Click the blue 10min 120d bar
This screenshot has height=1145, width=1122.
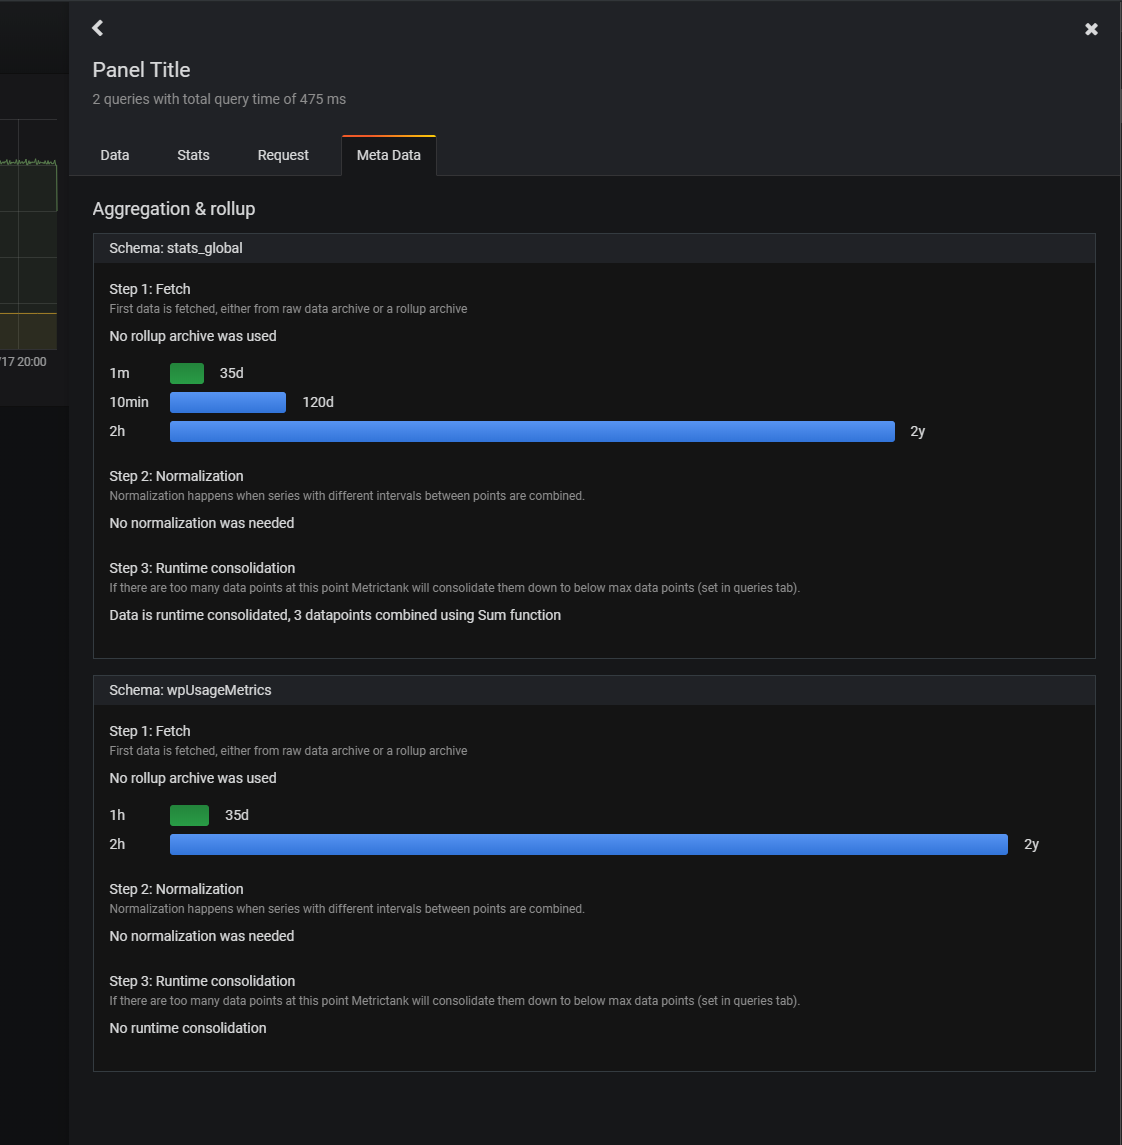pos(228,402)
